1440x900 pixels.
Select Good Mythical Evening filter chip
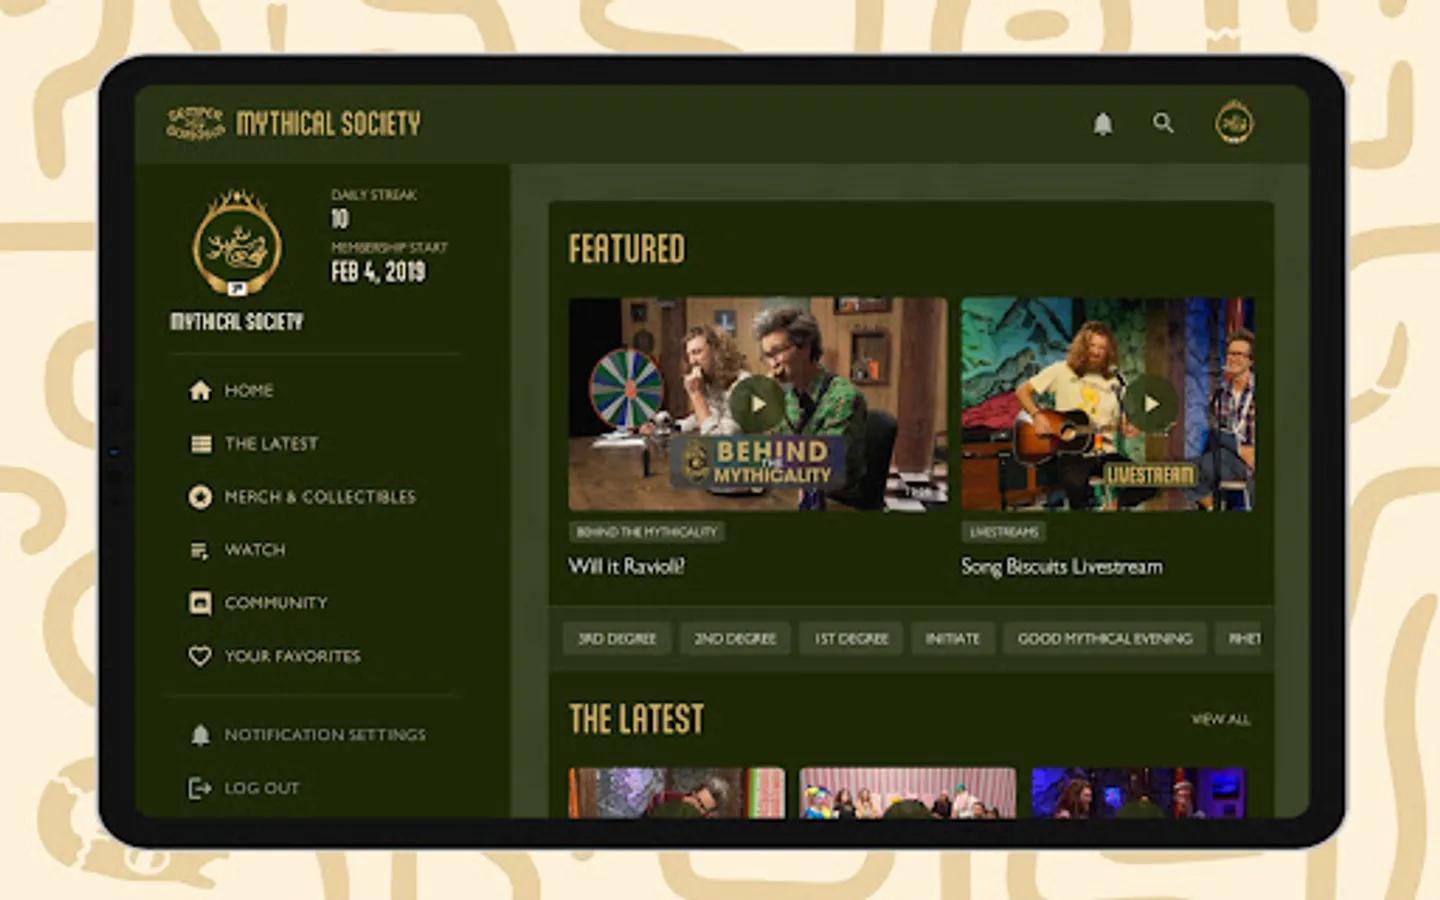[x=1105, y=638]
